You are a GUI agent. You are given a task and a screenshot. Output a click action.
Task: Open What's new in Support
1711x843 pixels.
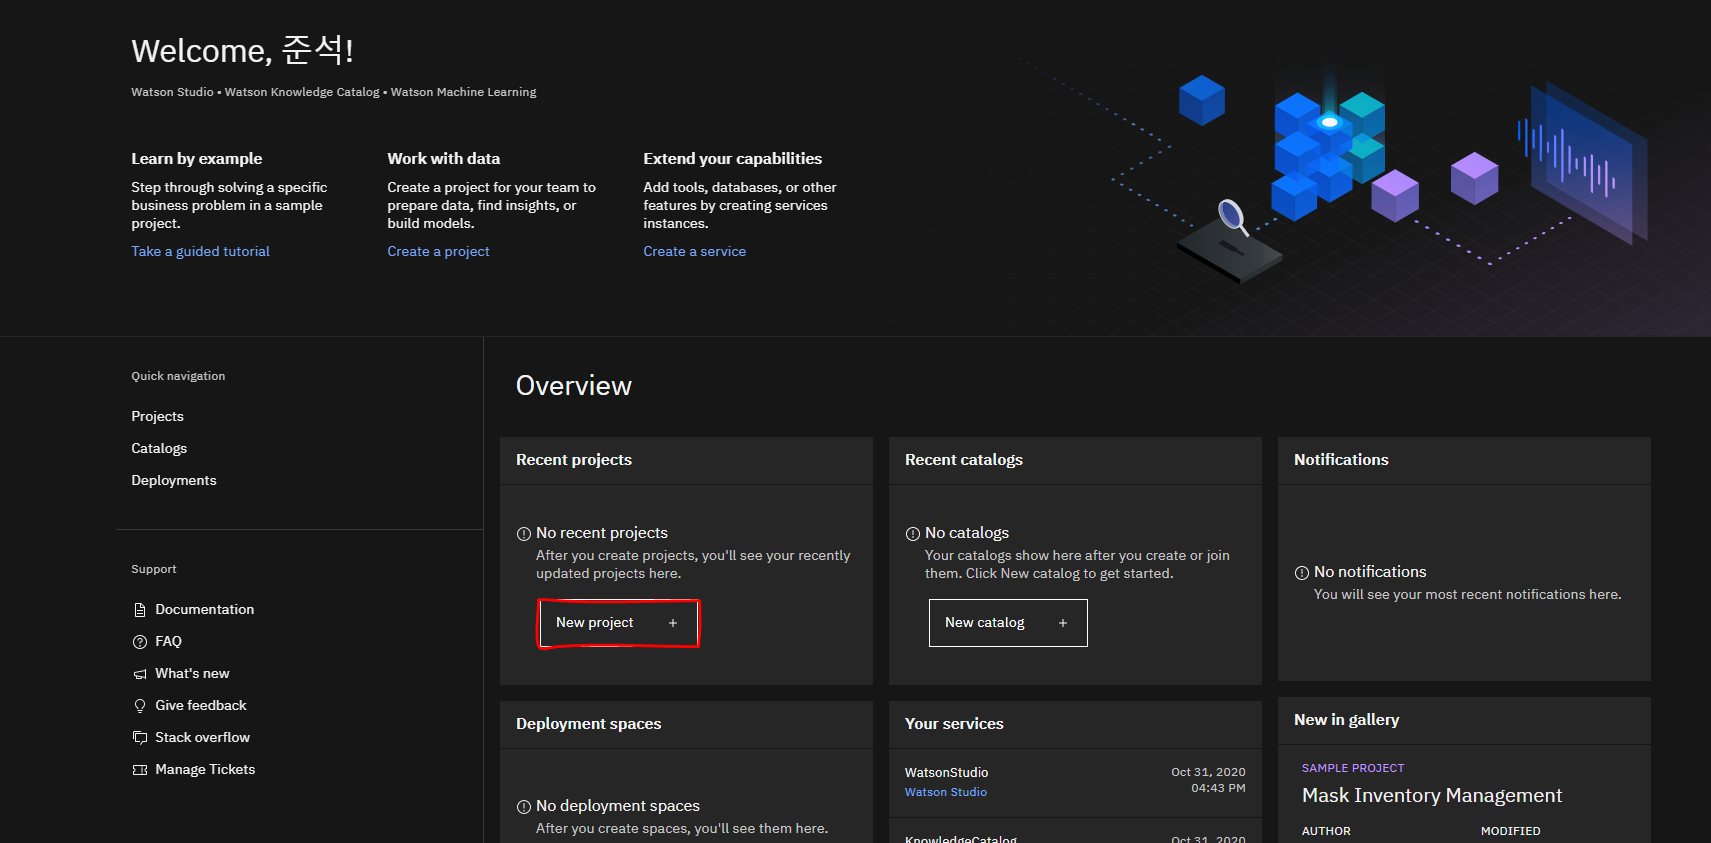[x=193, y=673]
